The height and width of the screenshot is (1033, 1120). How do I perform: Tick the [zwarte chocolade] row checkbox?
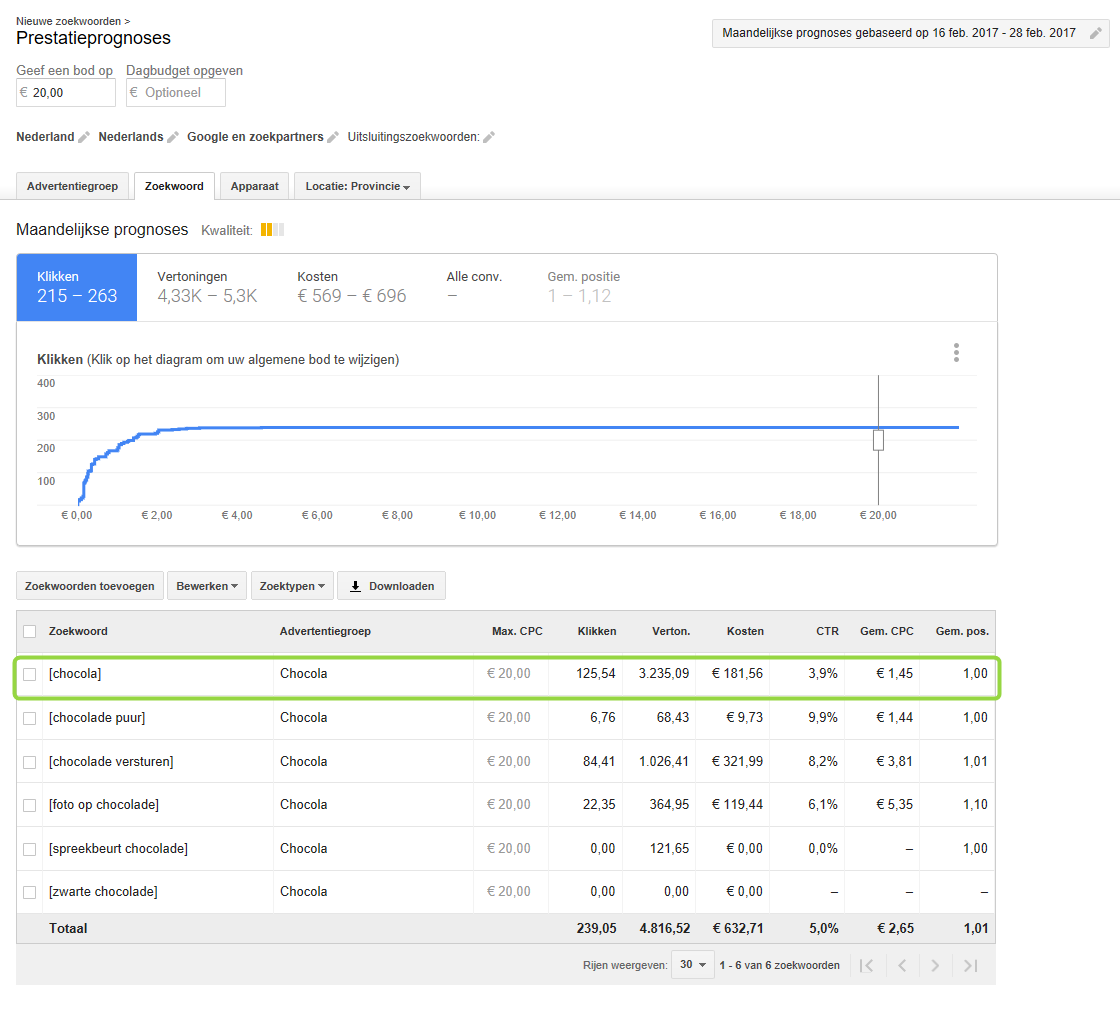[29, 892]
